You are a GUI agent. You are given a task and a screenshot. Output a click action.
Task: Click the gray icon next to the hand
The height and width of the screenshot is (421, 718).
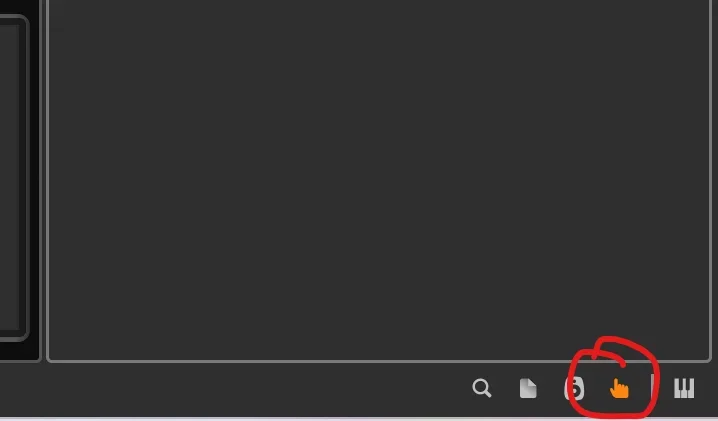tap(575, 388)
